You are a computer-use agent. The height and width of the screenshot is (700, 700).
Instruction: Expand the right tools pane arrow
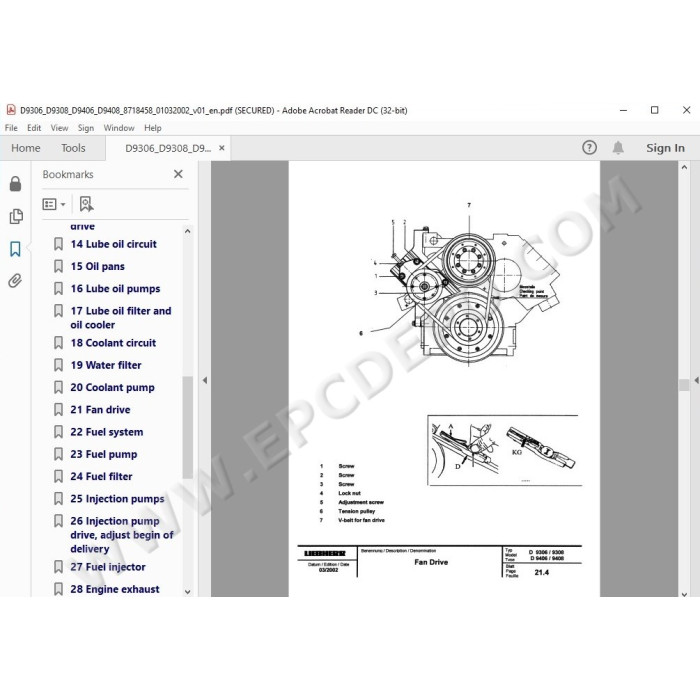pos(696,380)
